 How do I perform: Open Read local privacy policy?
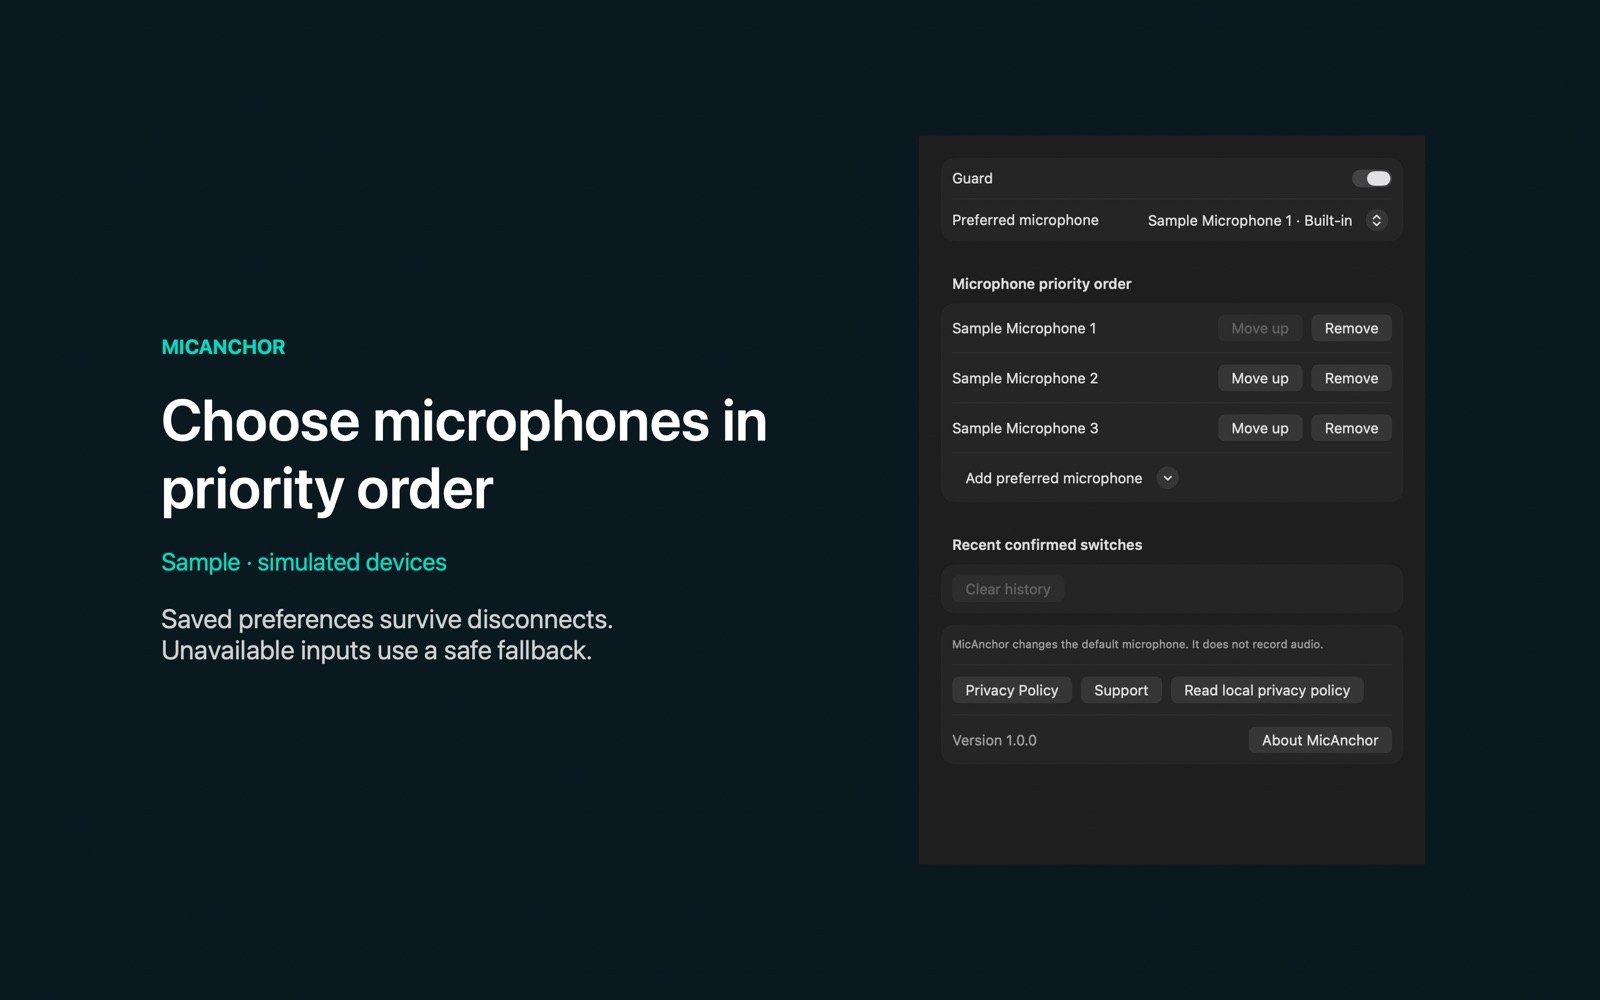(x=1267, y=690)
